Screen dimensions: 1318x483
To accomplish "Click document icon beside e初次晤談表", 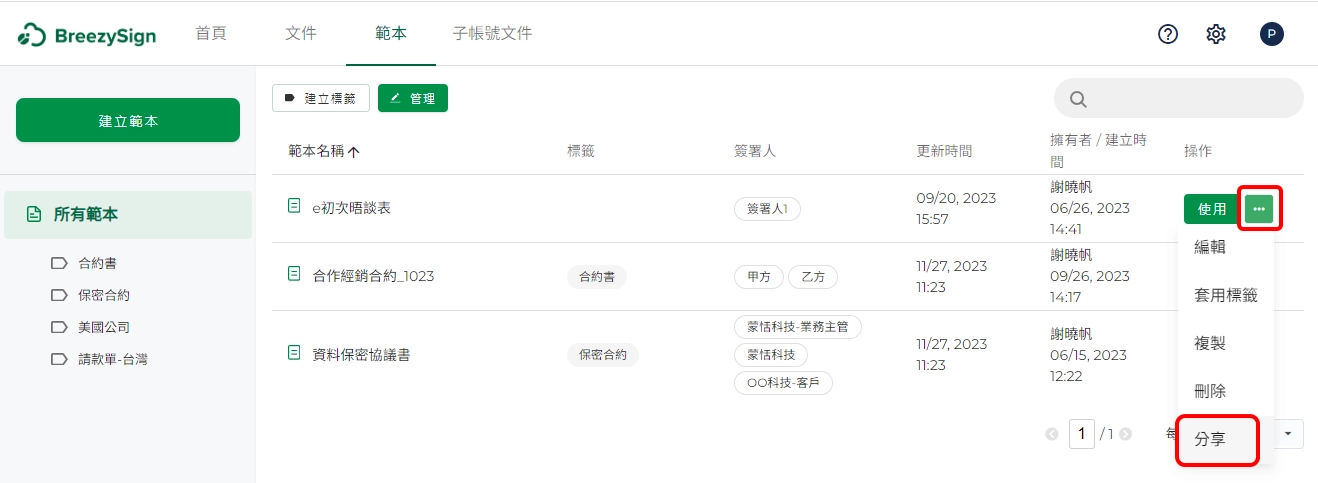I will (x=294, y=206).
